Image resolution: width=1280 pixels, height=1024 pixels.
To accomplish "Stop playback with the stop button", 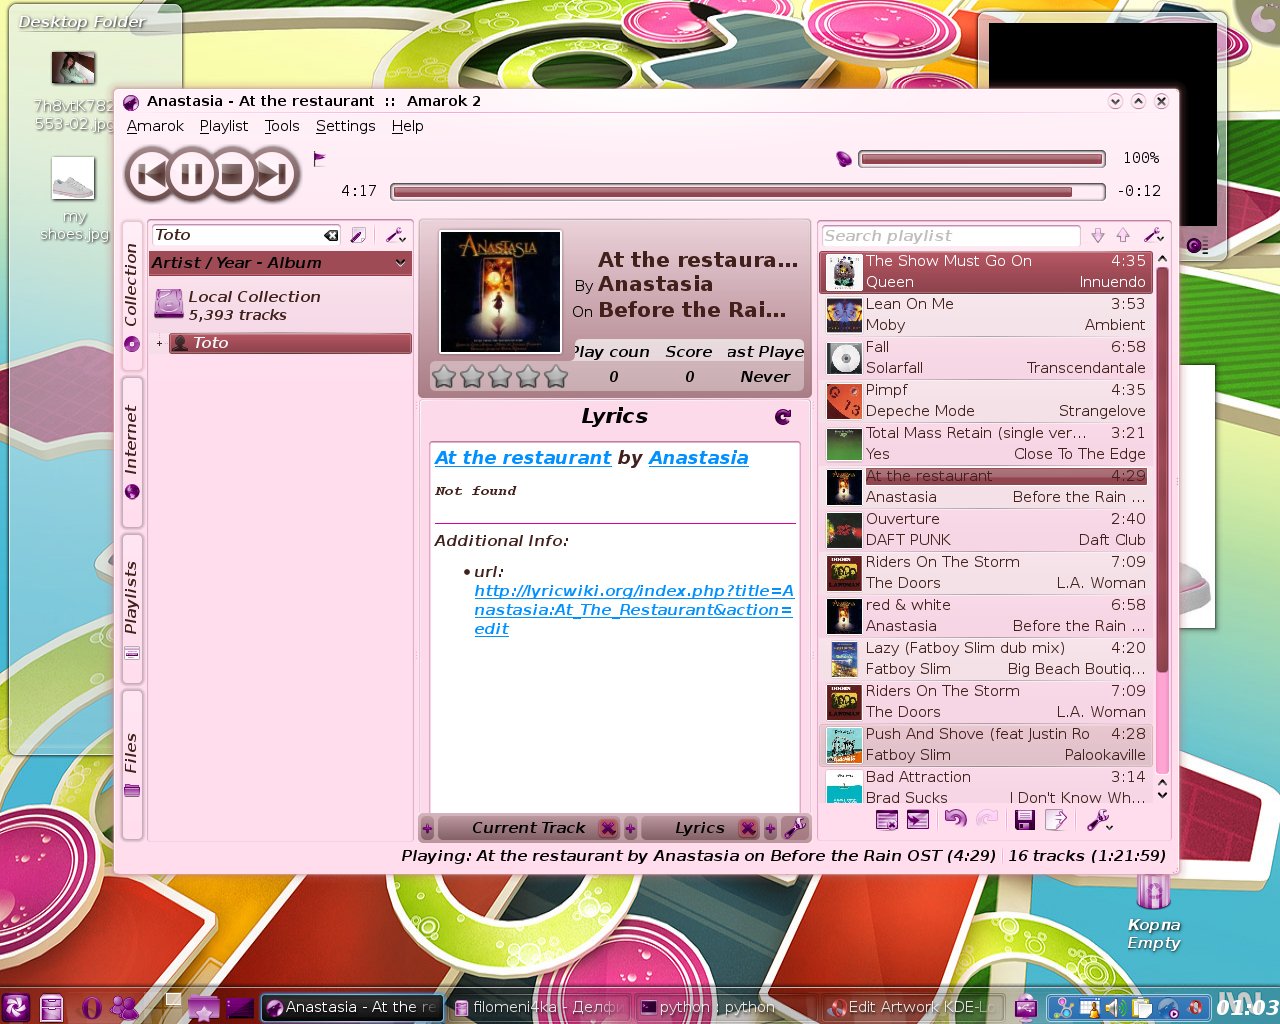I will pos(232,175).
